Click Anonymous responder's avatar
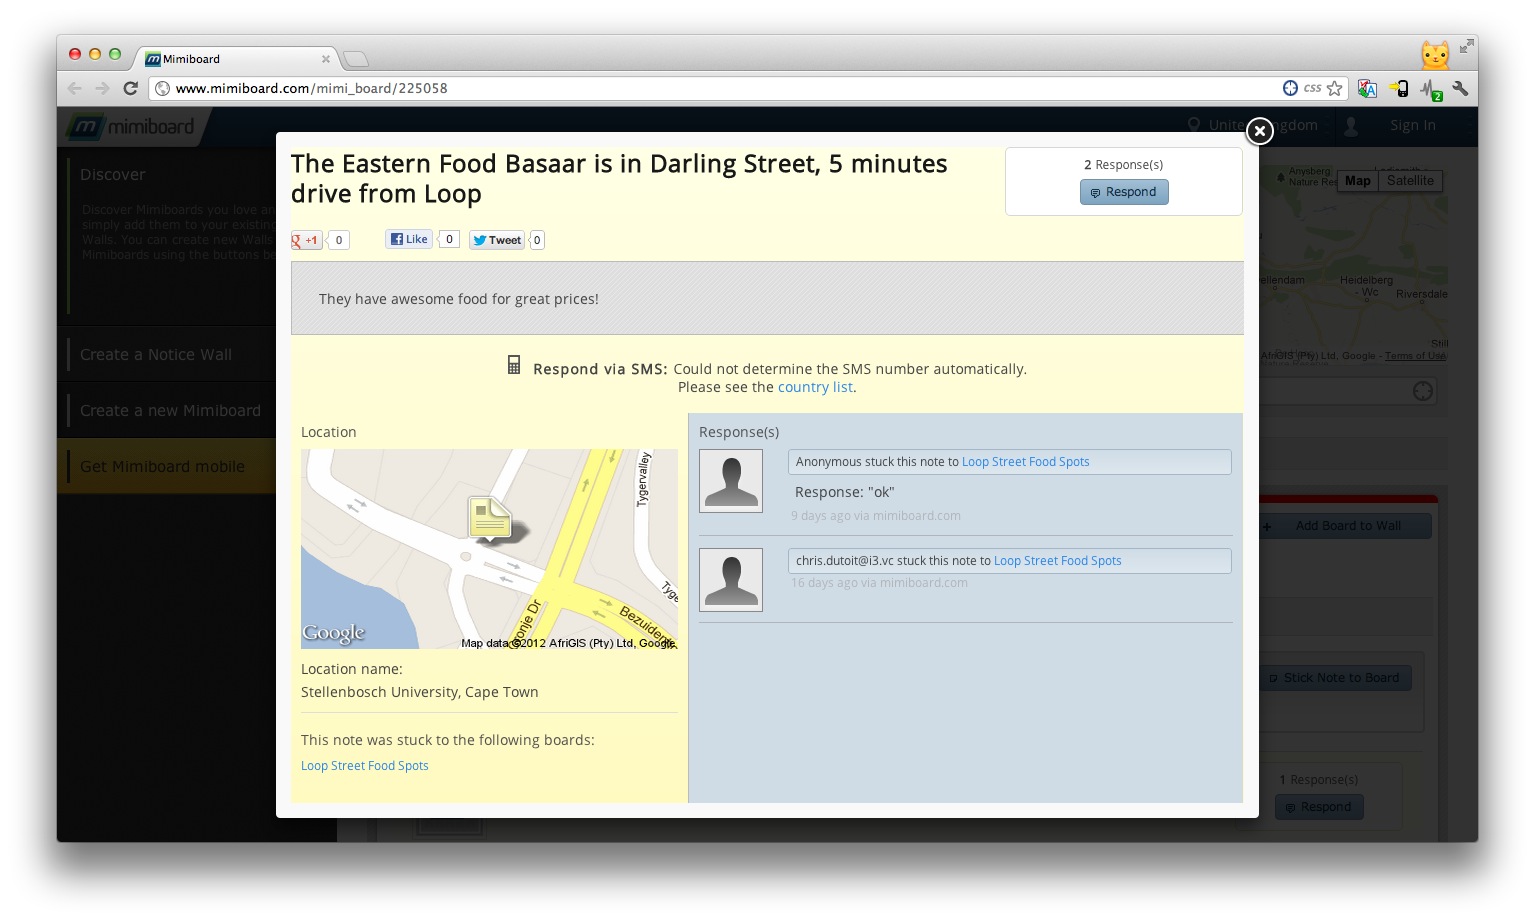Image resolution: width=1535 pixels, height=921 pixels. click(731, 481)
